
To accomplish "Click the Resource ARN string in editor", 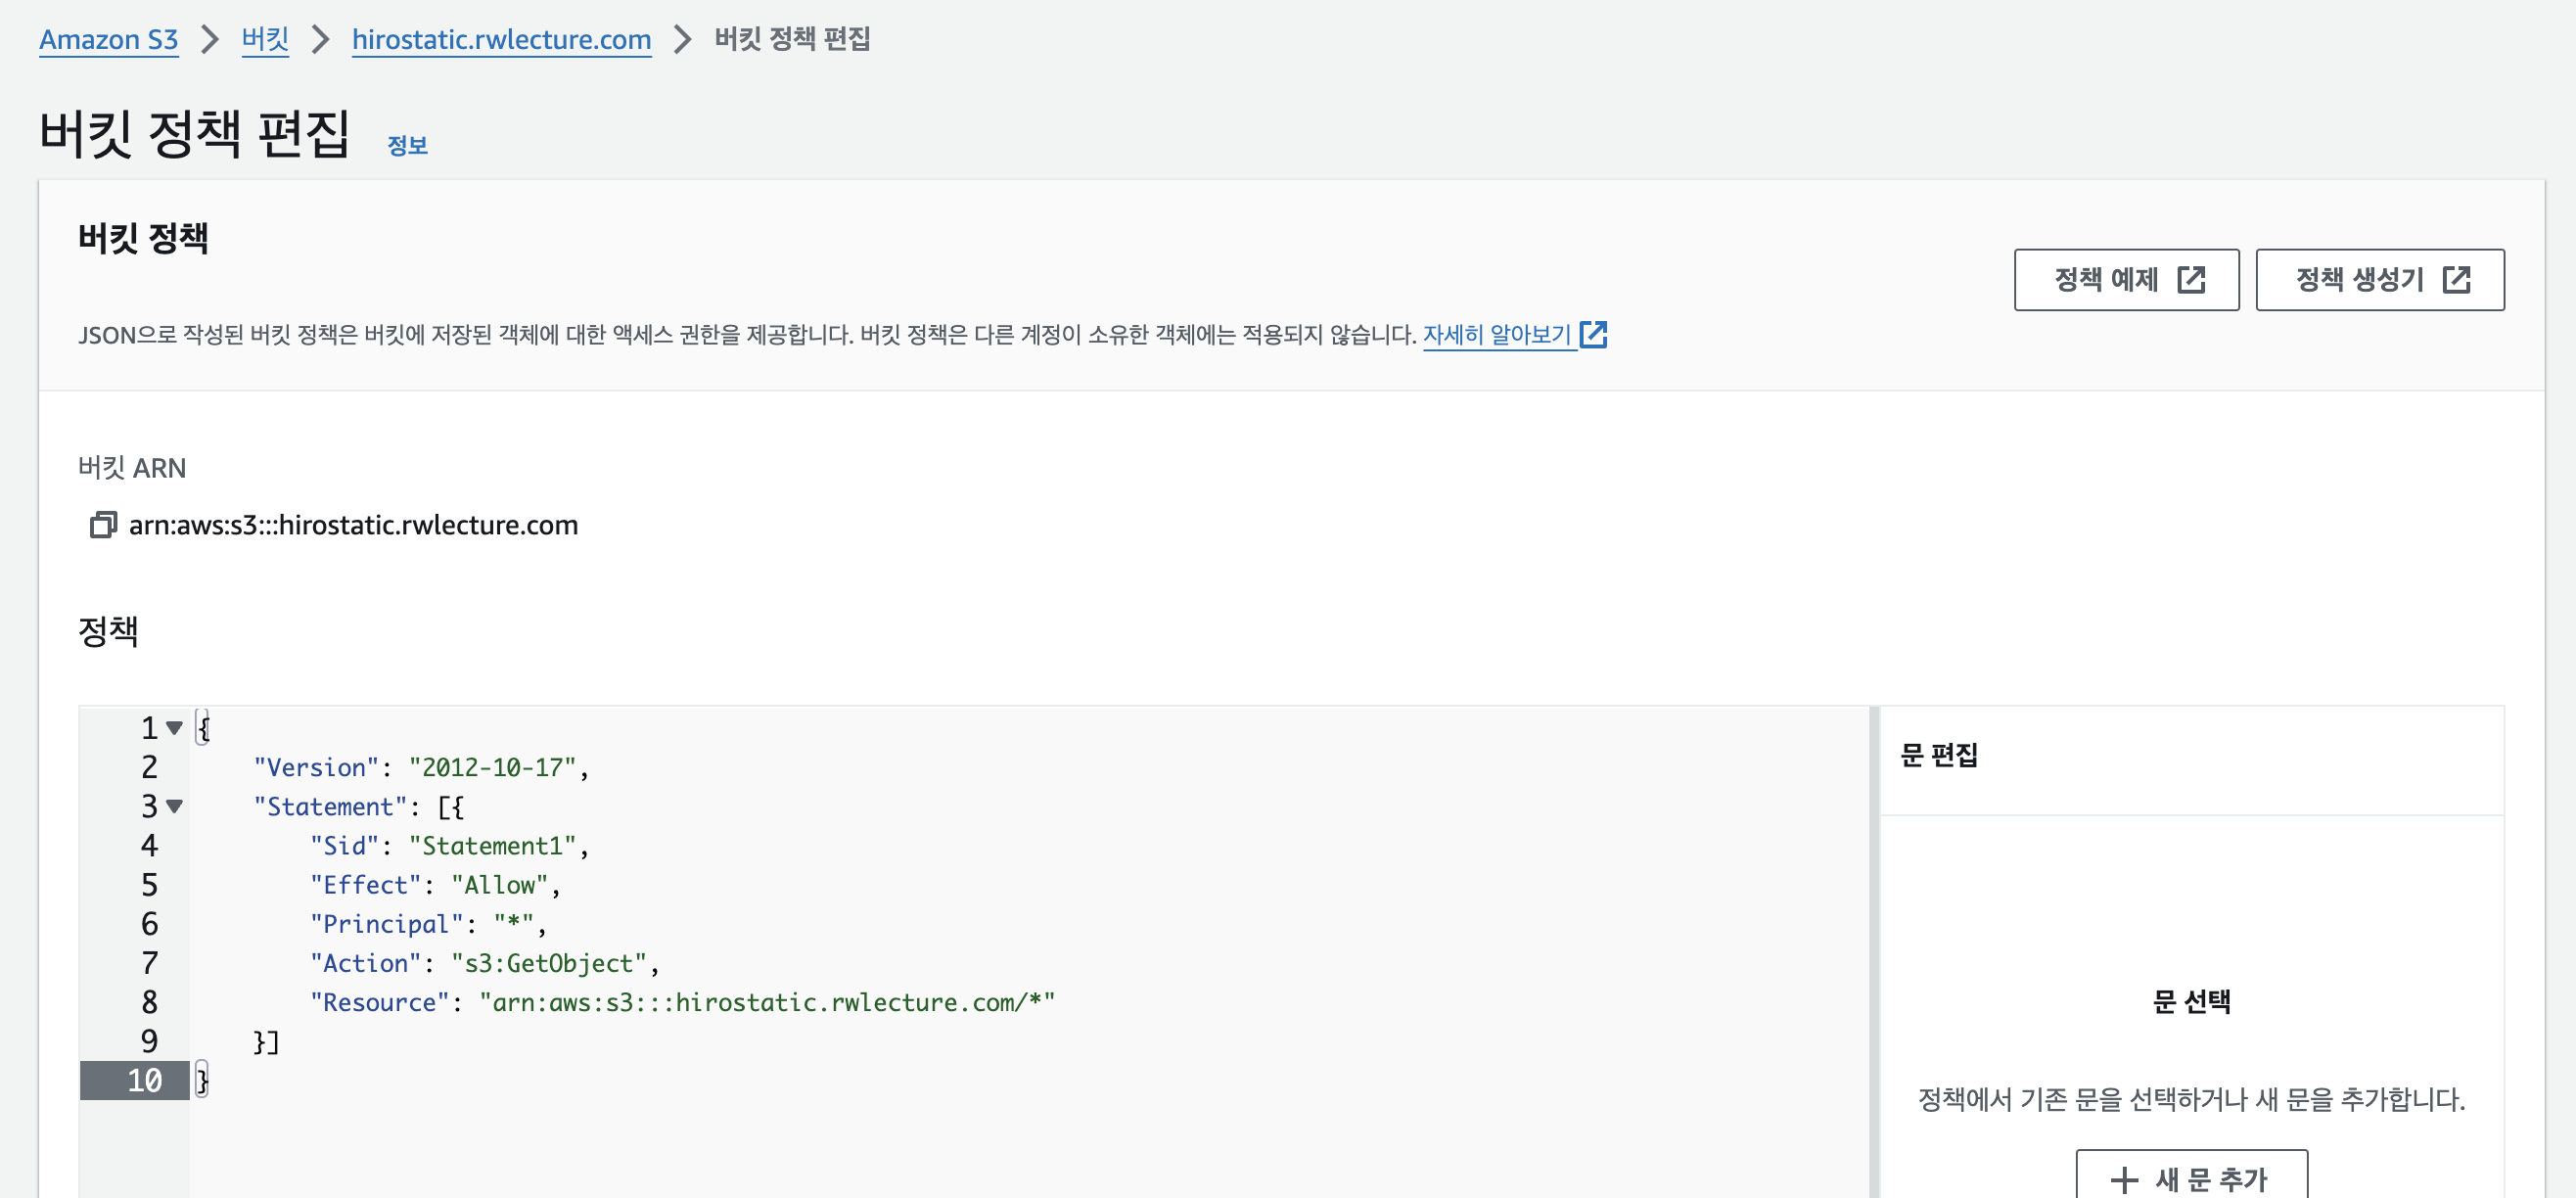I will (x=766, y=1002).
